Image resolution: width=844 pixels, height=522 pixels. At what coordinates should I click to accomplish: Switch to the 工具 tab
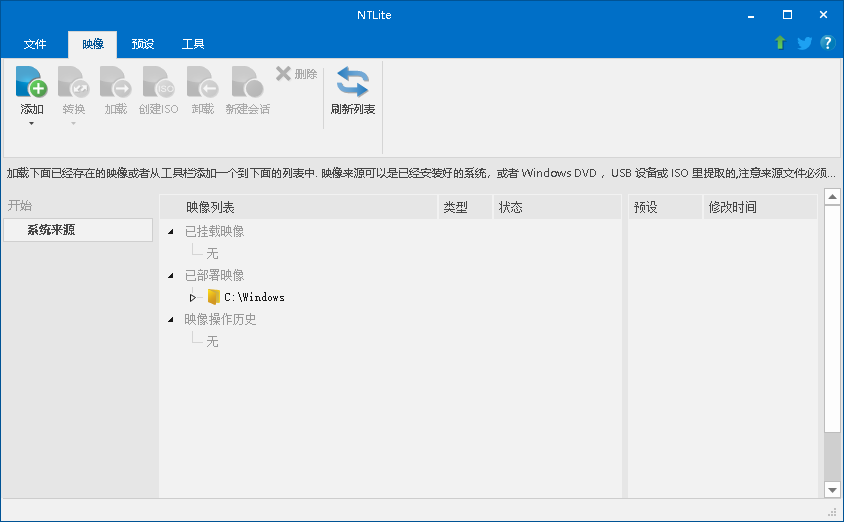[193, 44]
